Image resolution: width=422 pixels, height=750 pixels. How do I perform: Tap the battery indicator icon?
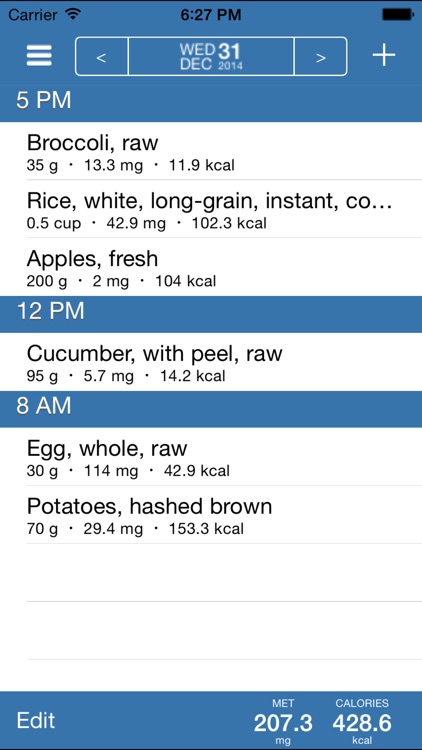coord(397,15)
